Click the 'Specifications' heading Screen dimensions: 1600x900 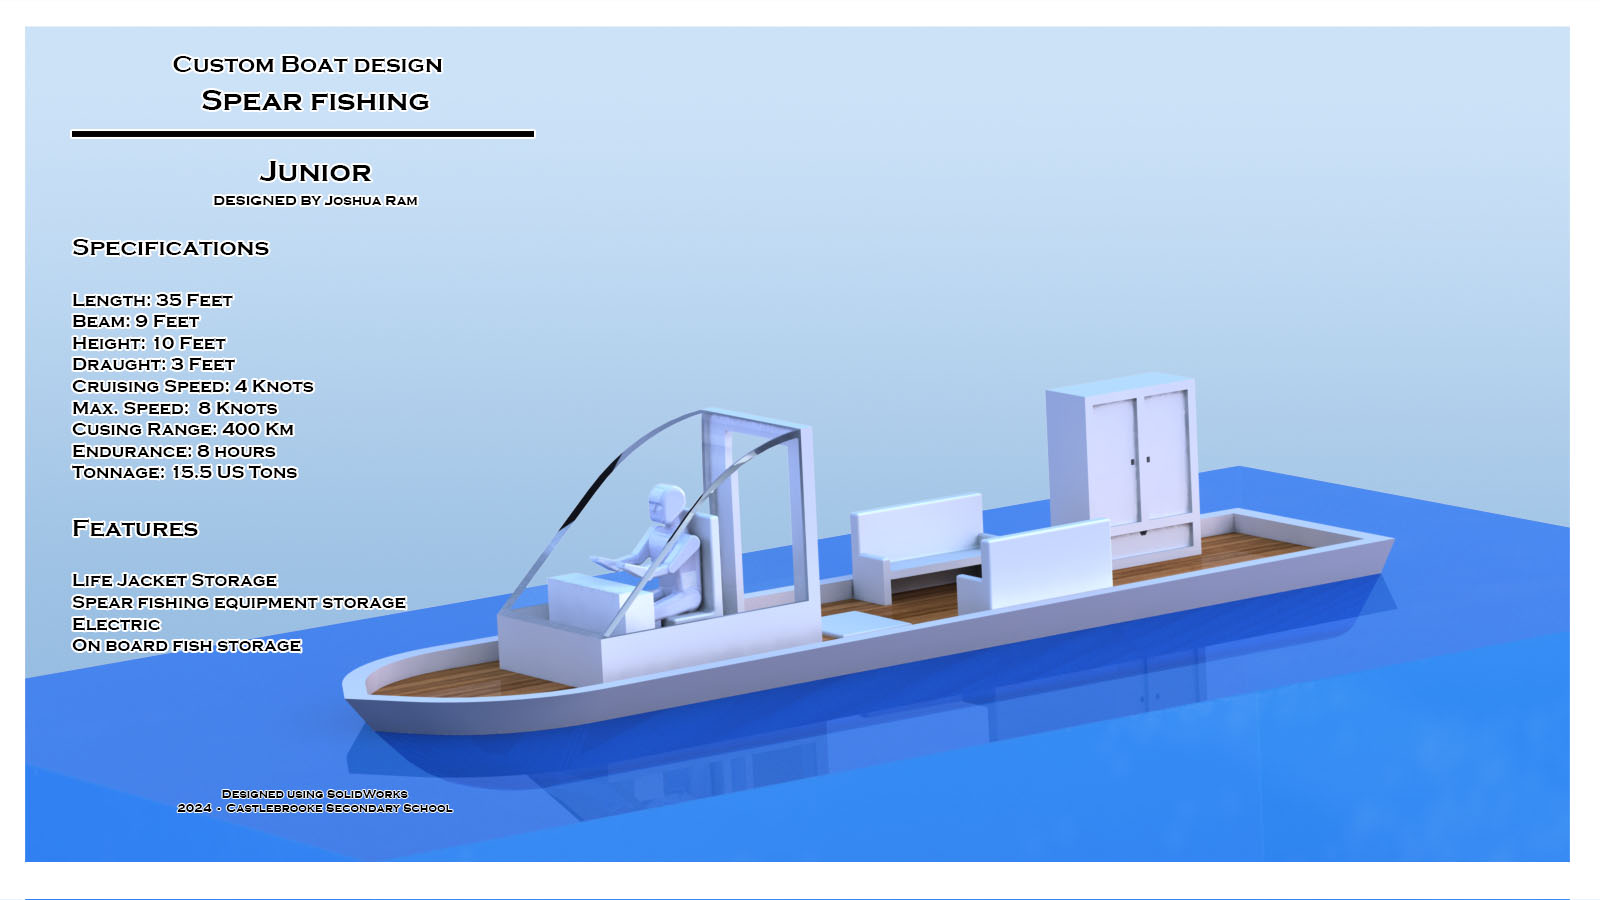[x=171, y=248]
